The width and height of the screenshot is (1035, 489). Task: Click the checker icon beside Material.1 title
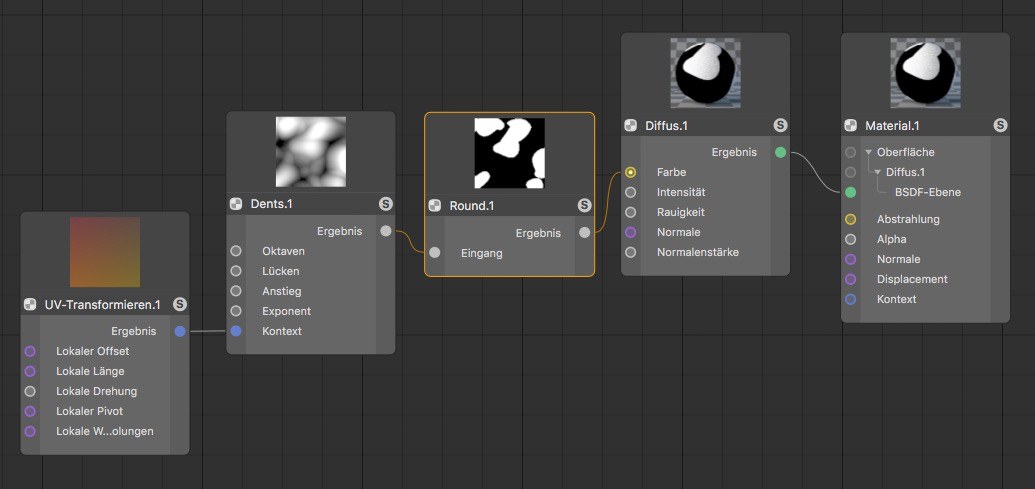[851, 125]
